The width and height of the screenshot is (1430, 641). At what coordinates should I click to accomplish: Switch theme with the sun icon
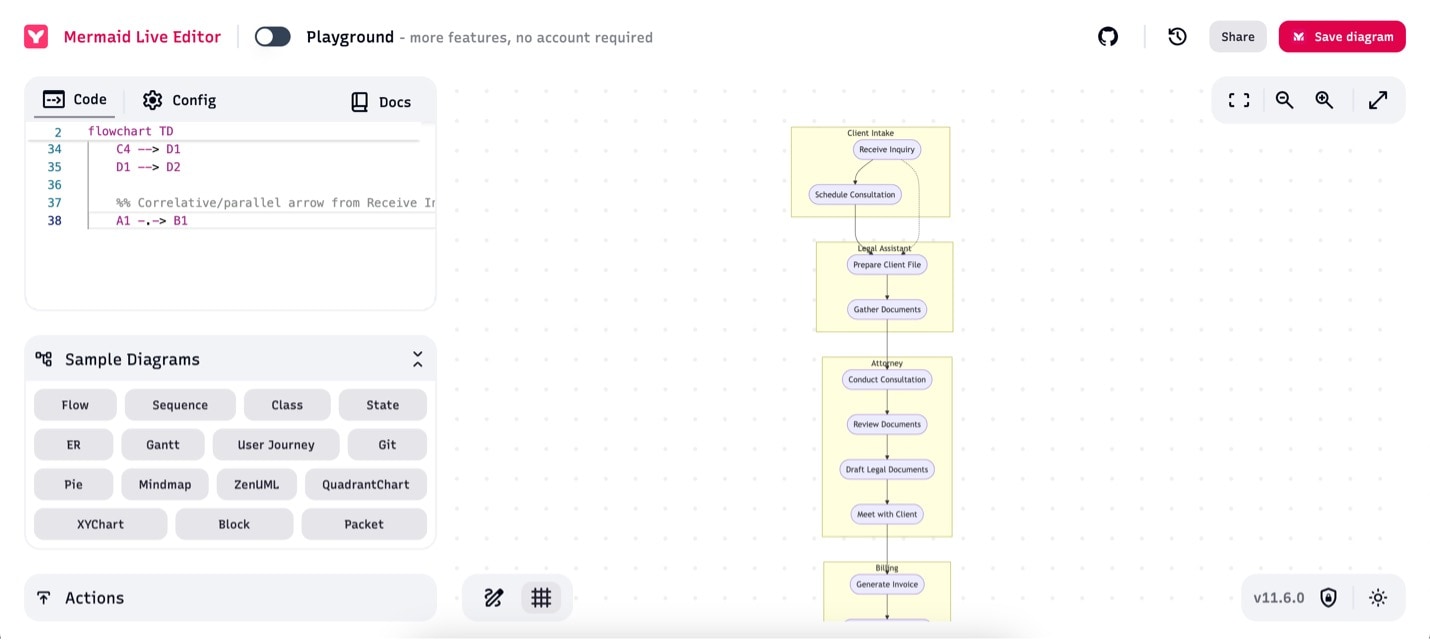point(1378,598)
